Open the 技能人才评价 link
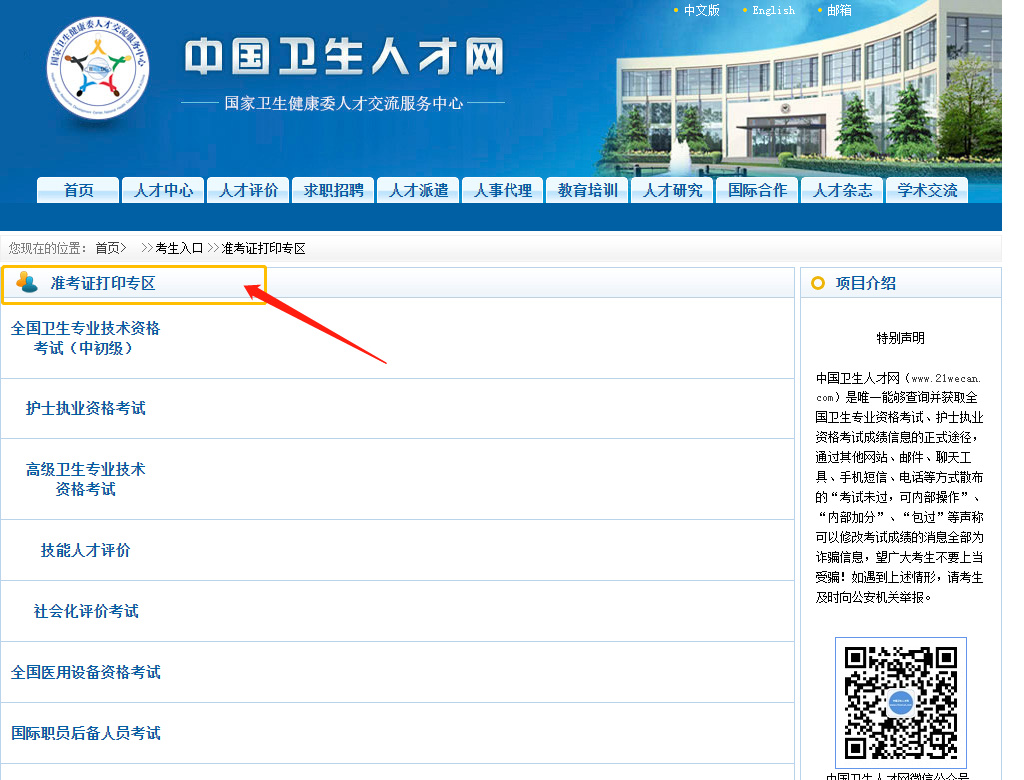 click(86, 550)
